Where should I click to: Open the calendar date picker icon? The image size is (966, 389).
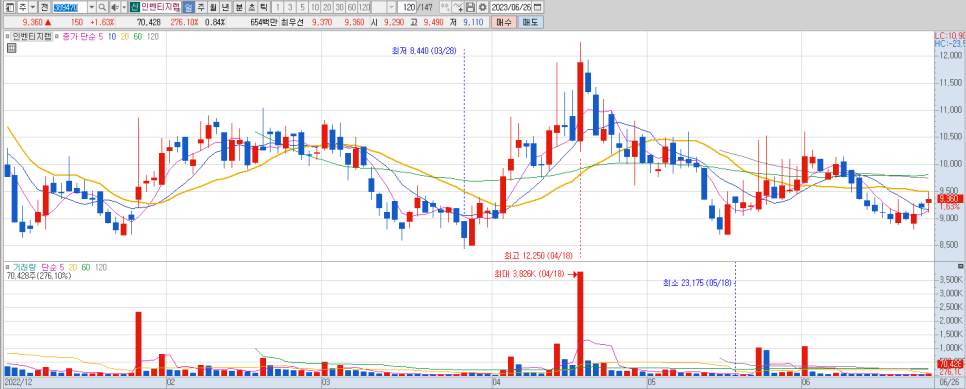537,7
